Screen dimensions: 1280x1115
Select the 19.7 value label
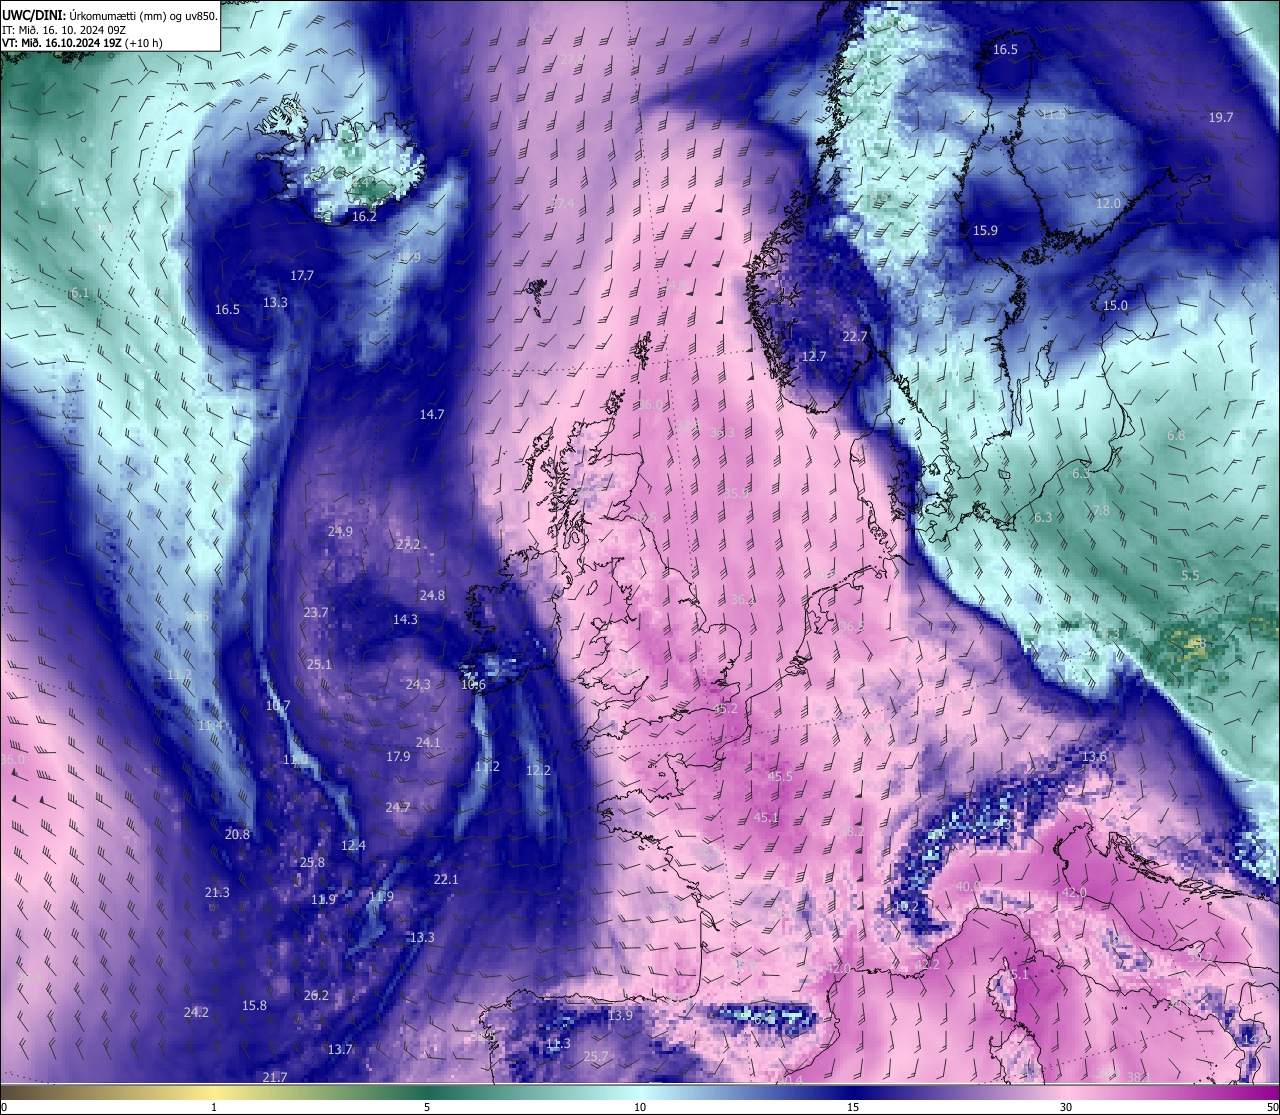(1221, 117)
